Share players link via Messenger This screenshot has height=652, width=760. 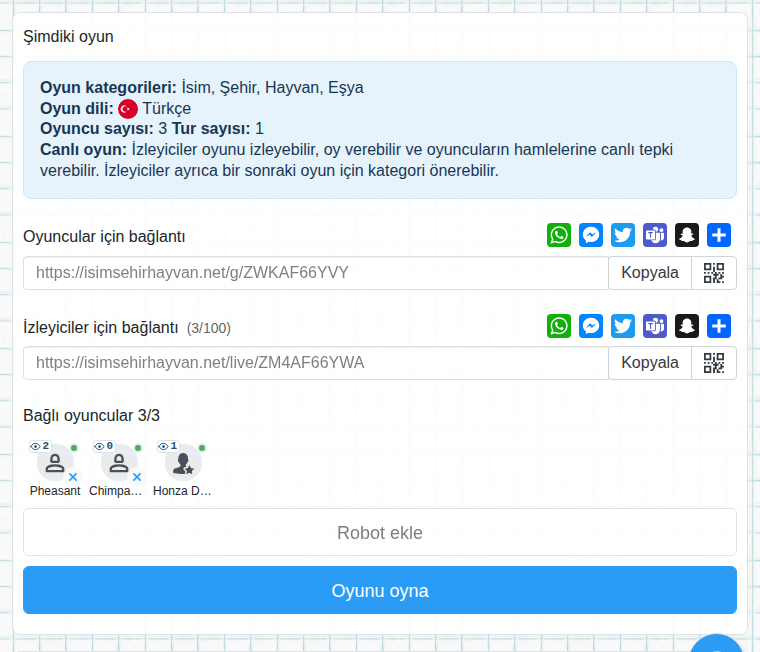(591, 235)
